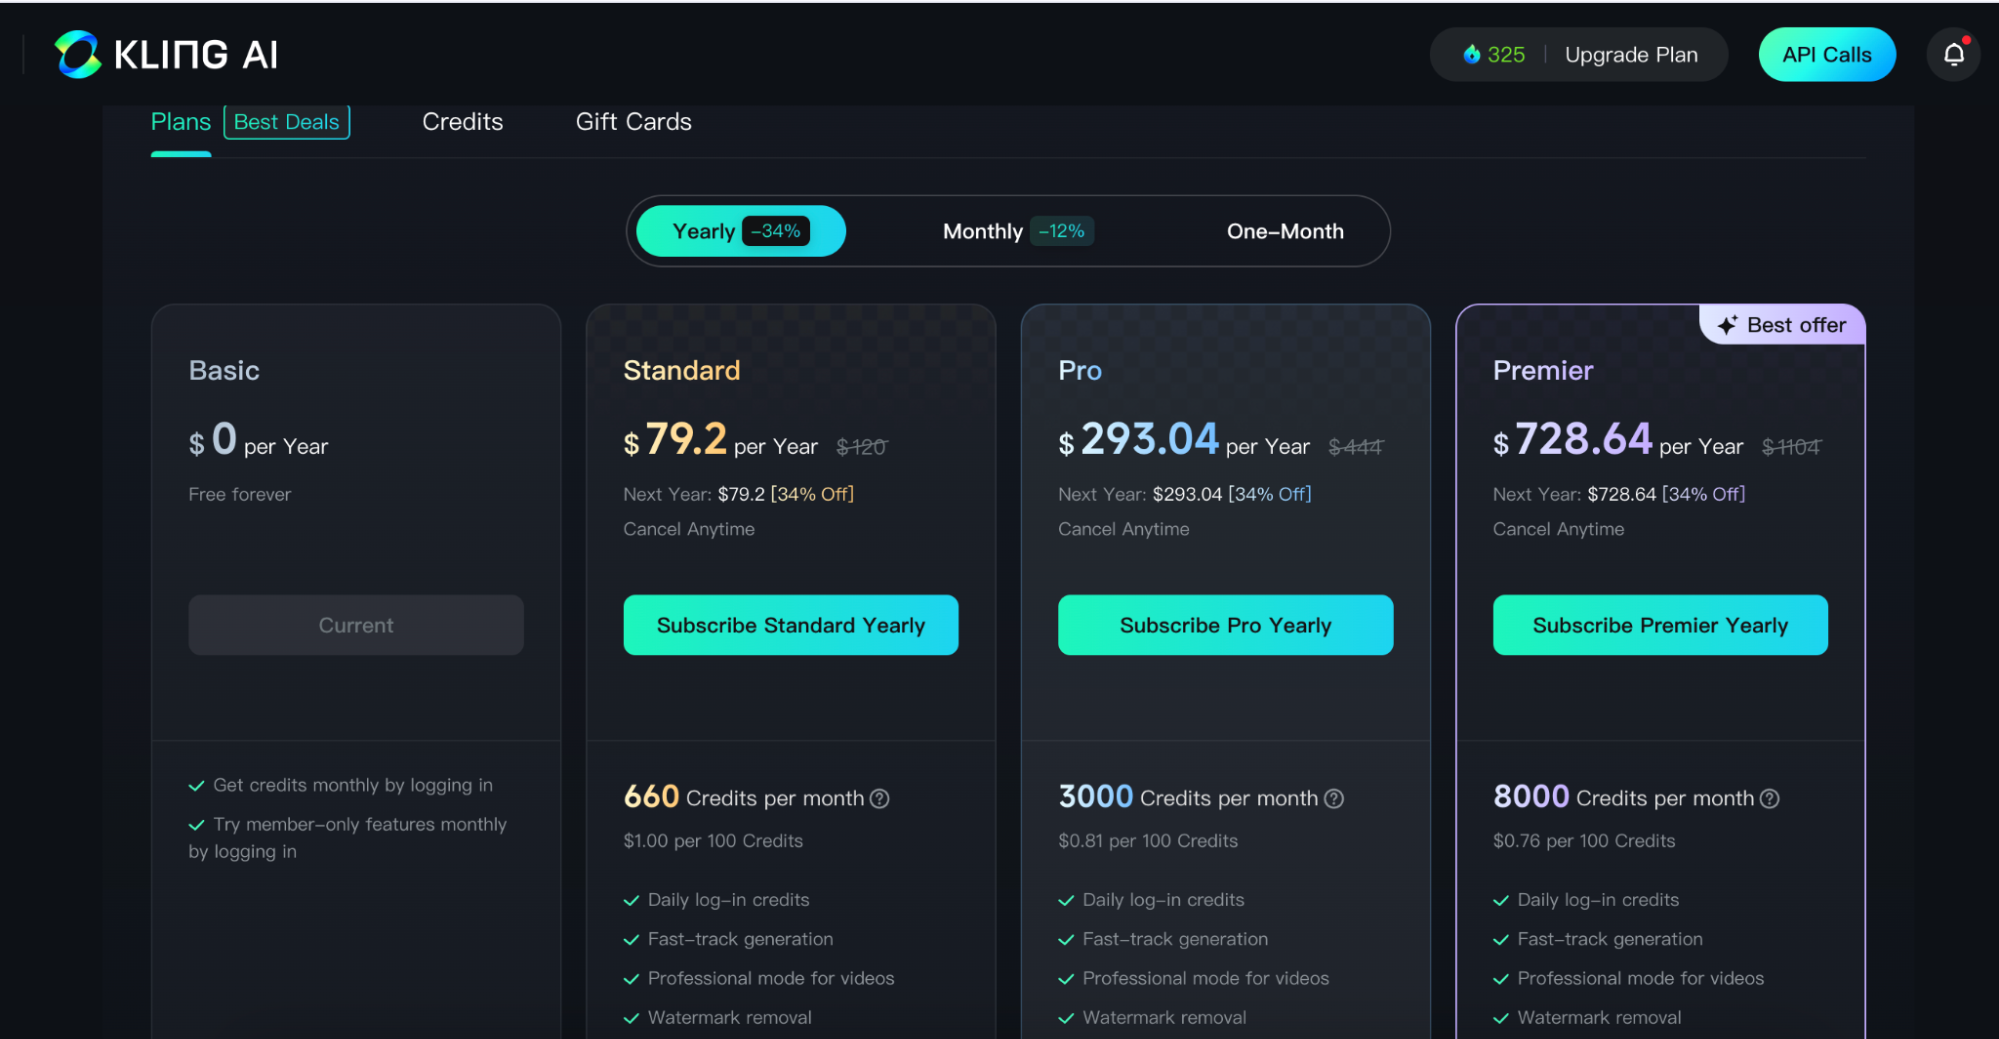The image size is (1999, 1039).
Task: Click 'Fast-track generation' on Standard card
Action: [741, 939]
